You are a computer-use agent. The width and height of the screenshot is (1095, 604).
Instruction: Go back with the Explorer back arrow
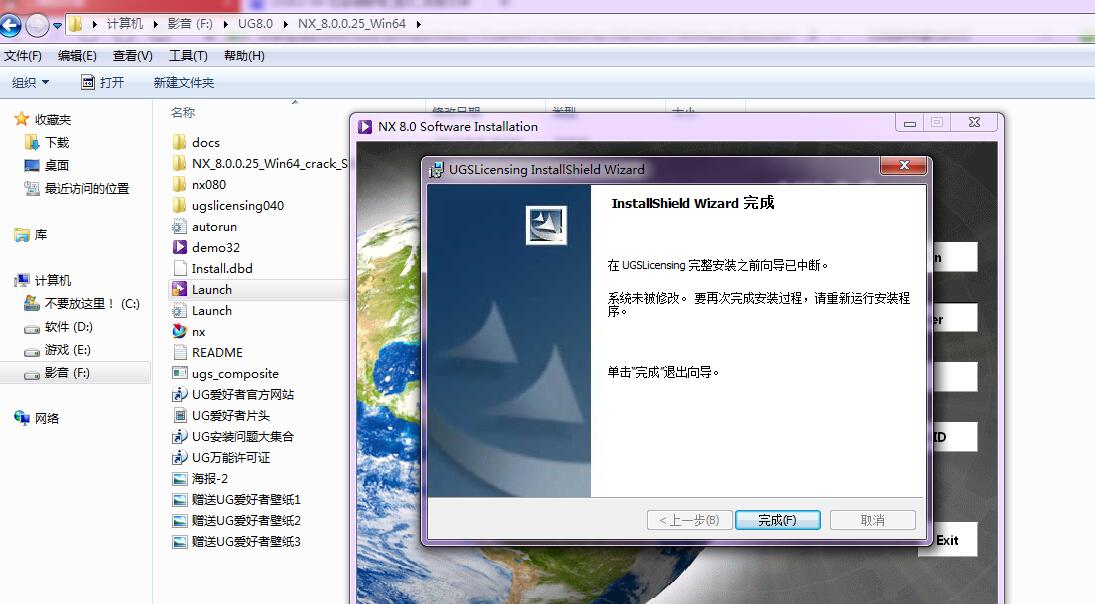[10, 26]
